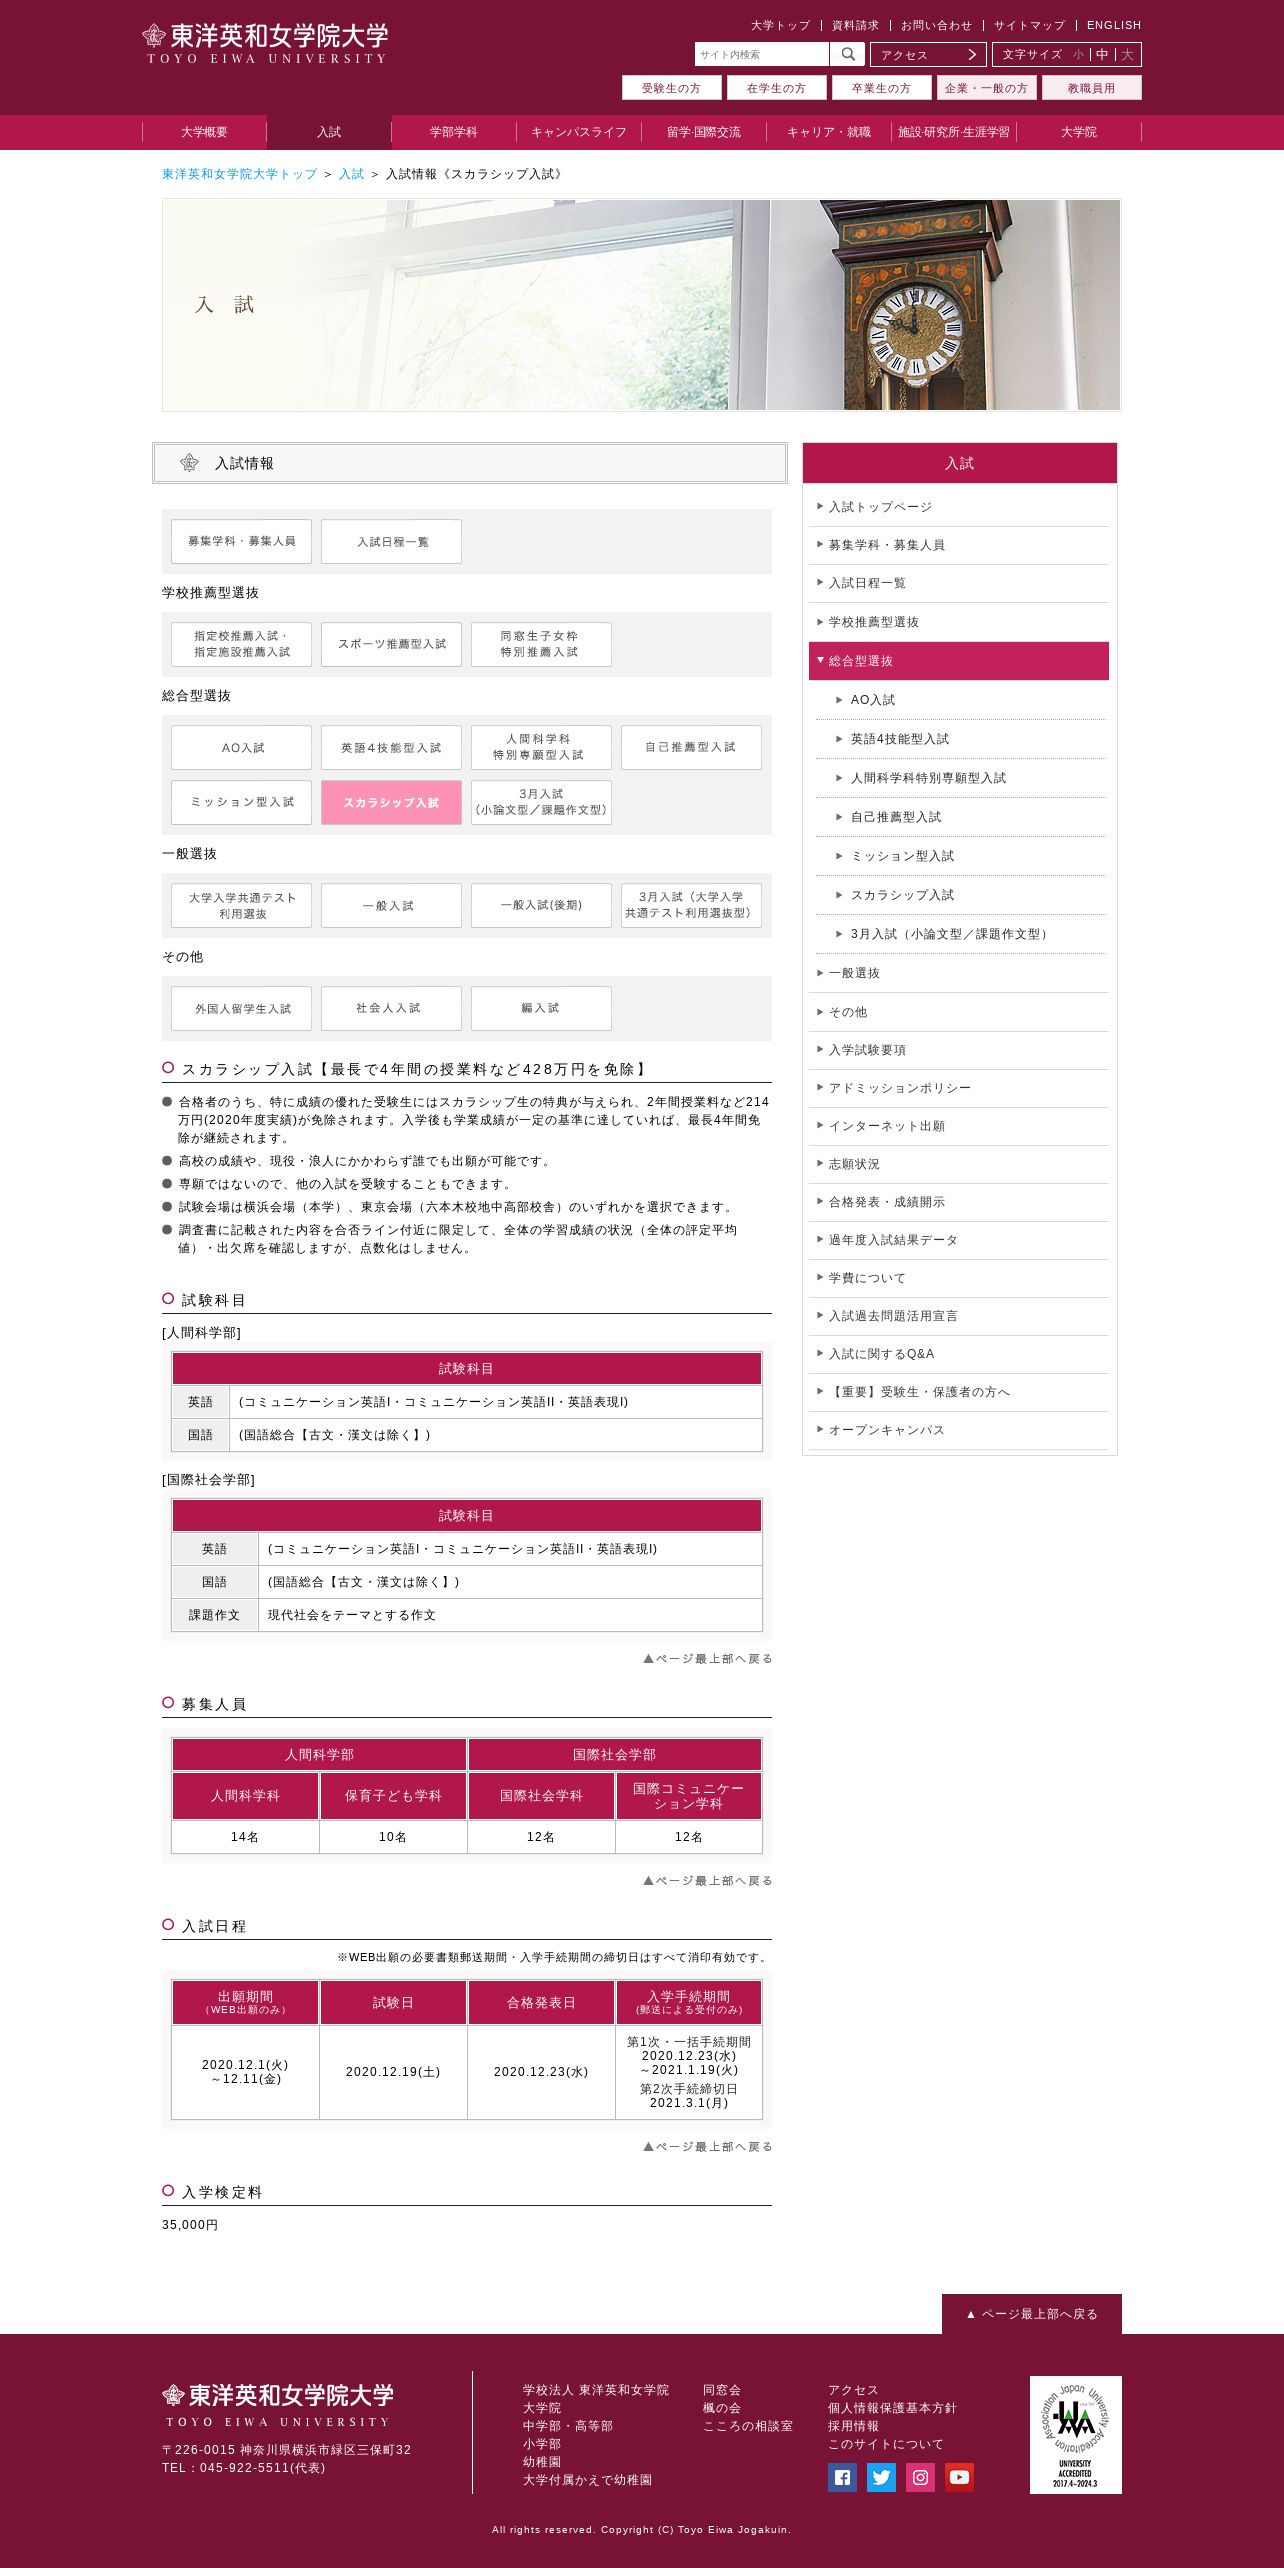
Task: Open スカラシップ入試 in sidebar submenu
Action: [962, 895]
